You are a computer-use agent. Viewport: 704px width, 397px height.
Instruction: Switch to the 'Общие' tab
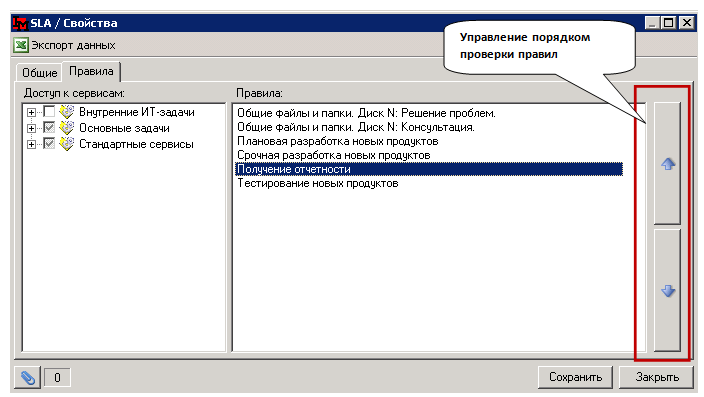[x=40, y=73]
